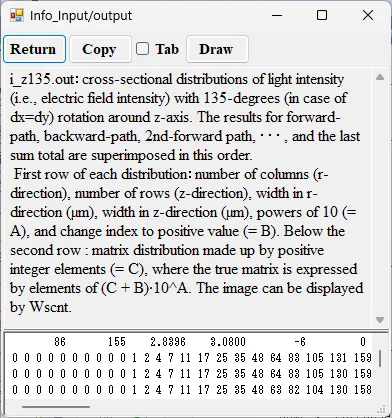Click the Info_Input/output window app icon
The width and height of the screenshot is (392, 418).
coord(16,15)
